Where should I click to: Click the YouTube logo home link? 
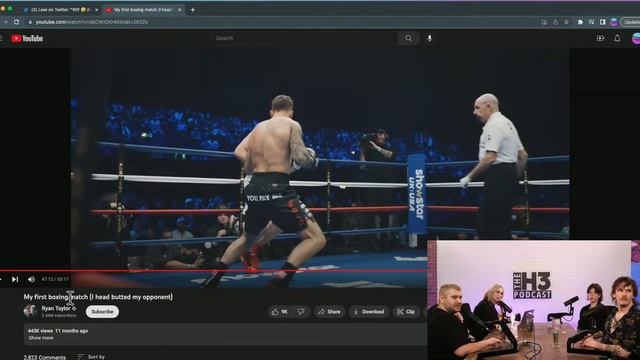[x=27, y=38]
